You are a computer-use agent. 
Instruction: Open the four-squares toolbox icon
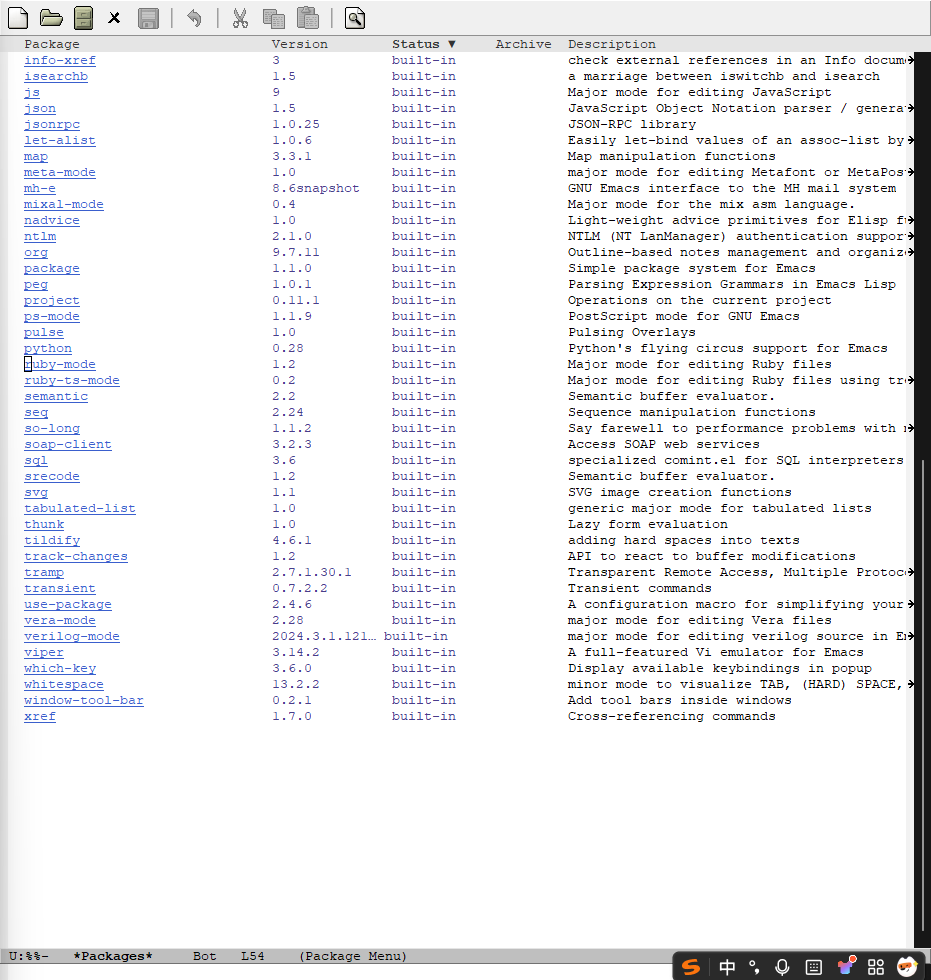pos(876,967)
